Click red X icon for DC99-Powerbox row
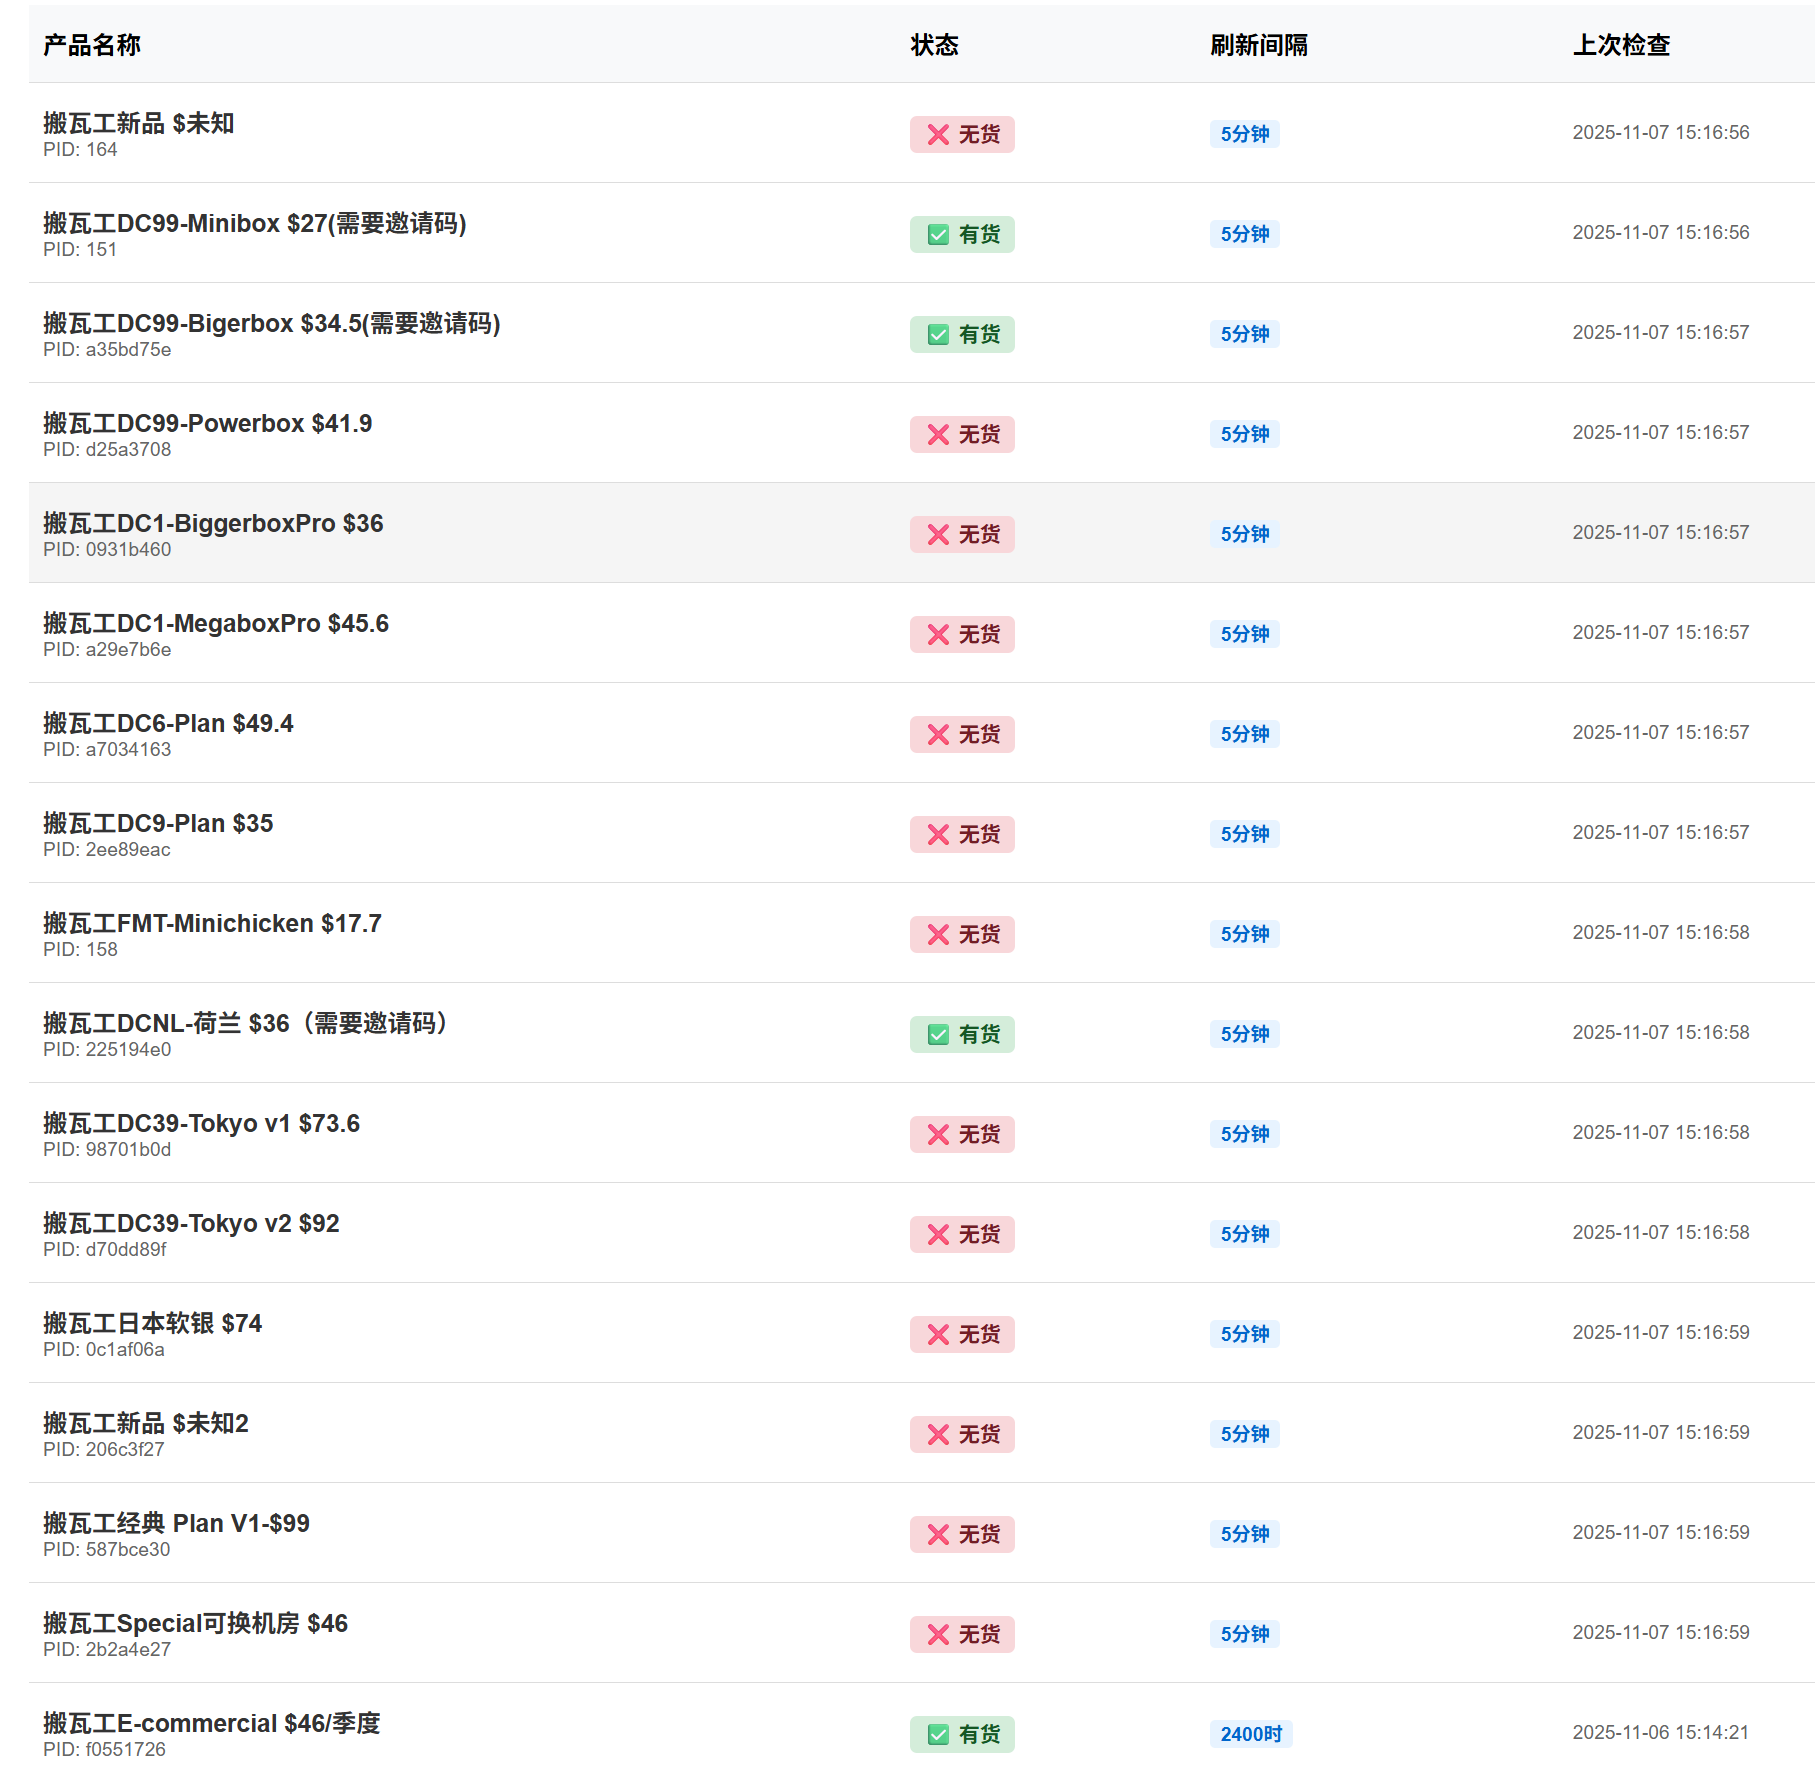The height and width of the screenshot is (1768, 1815). point(937,435)
